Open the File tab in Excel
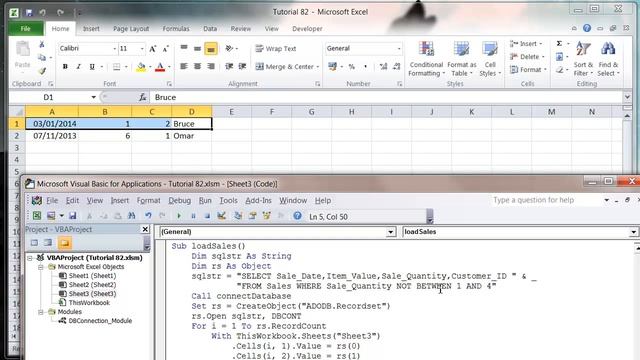 (x=25, y=29)
